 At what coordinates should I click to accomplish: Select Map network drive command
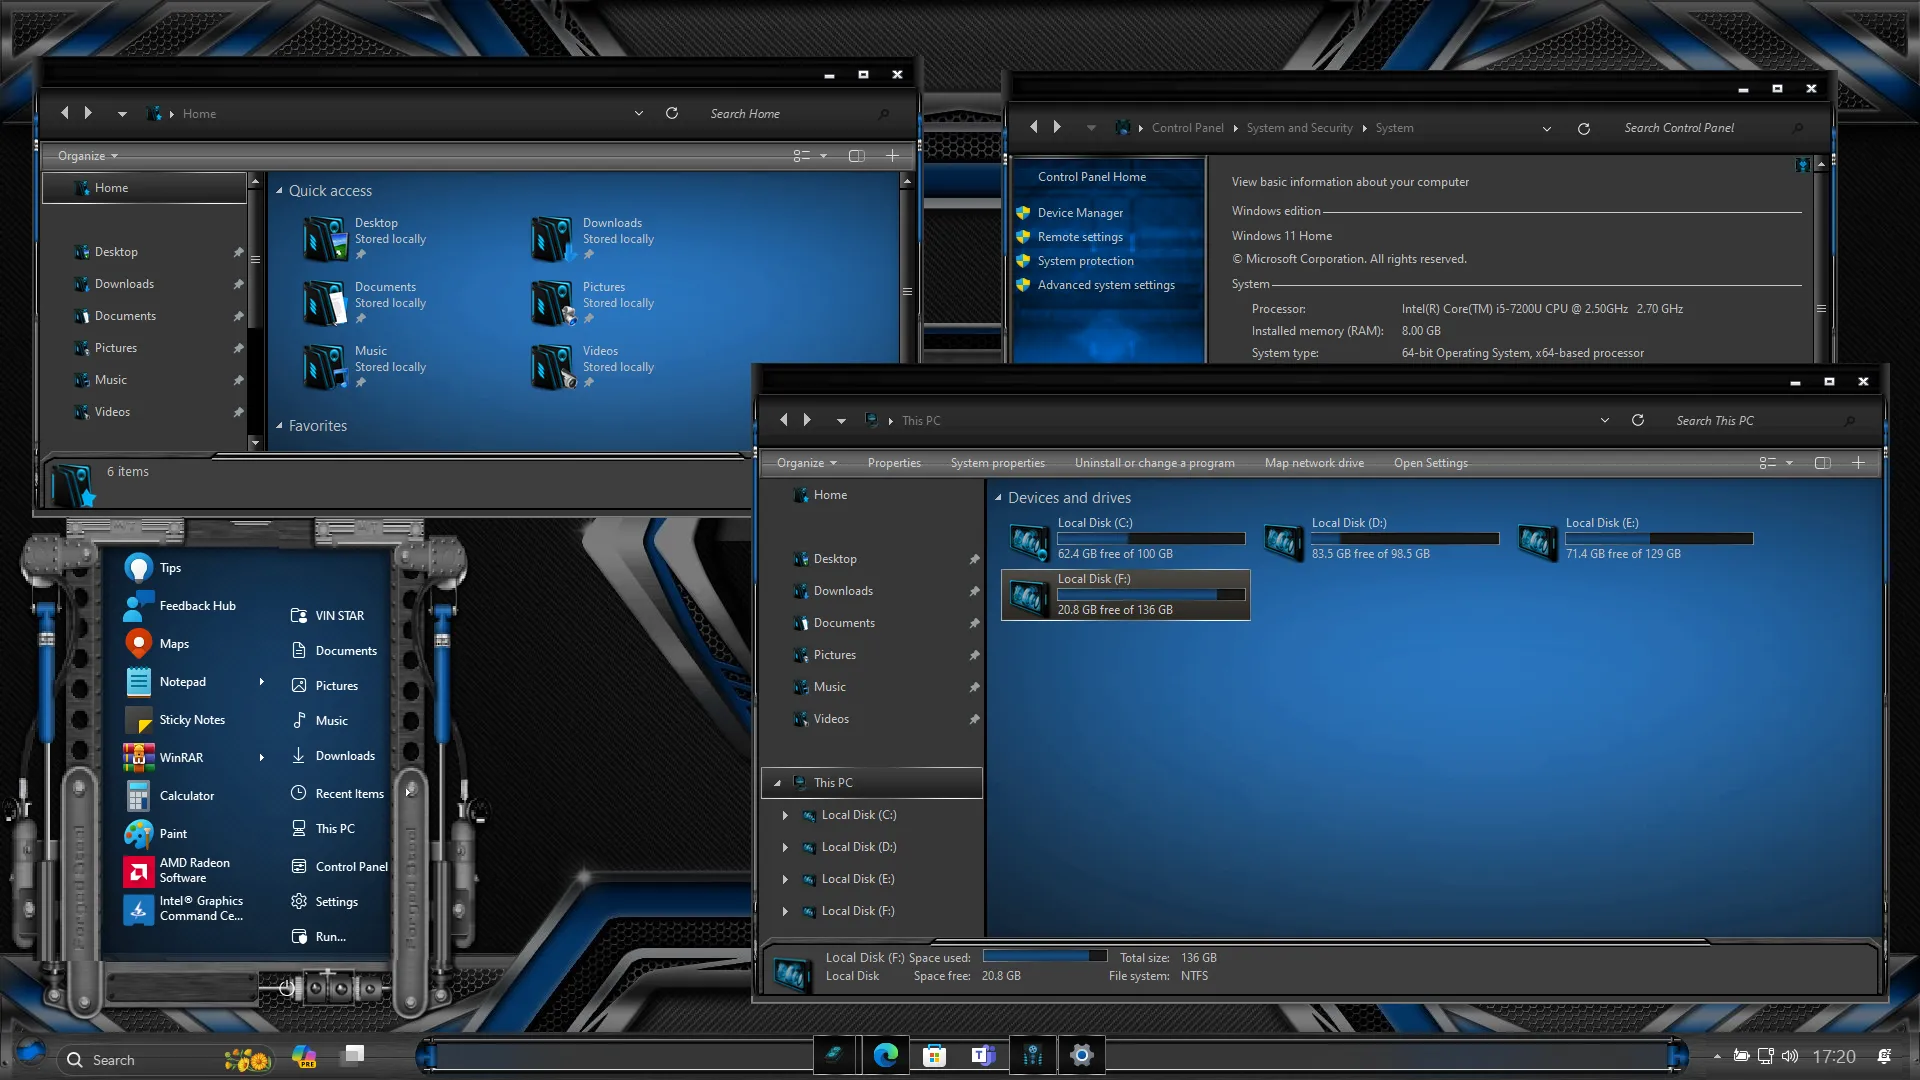tap(1314, 463)
